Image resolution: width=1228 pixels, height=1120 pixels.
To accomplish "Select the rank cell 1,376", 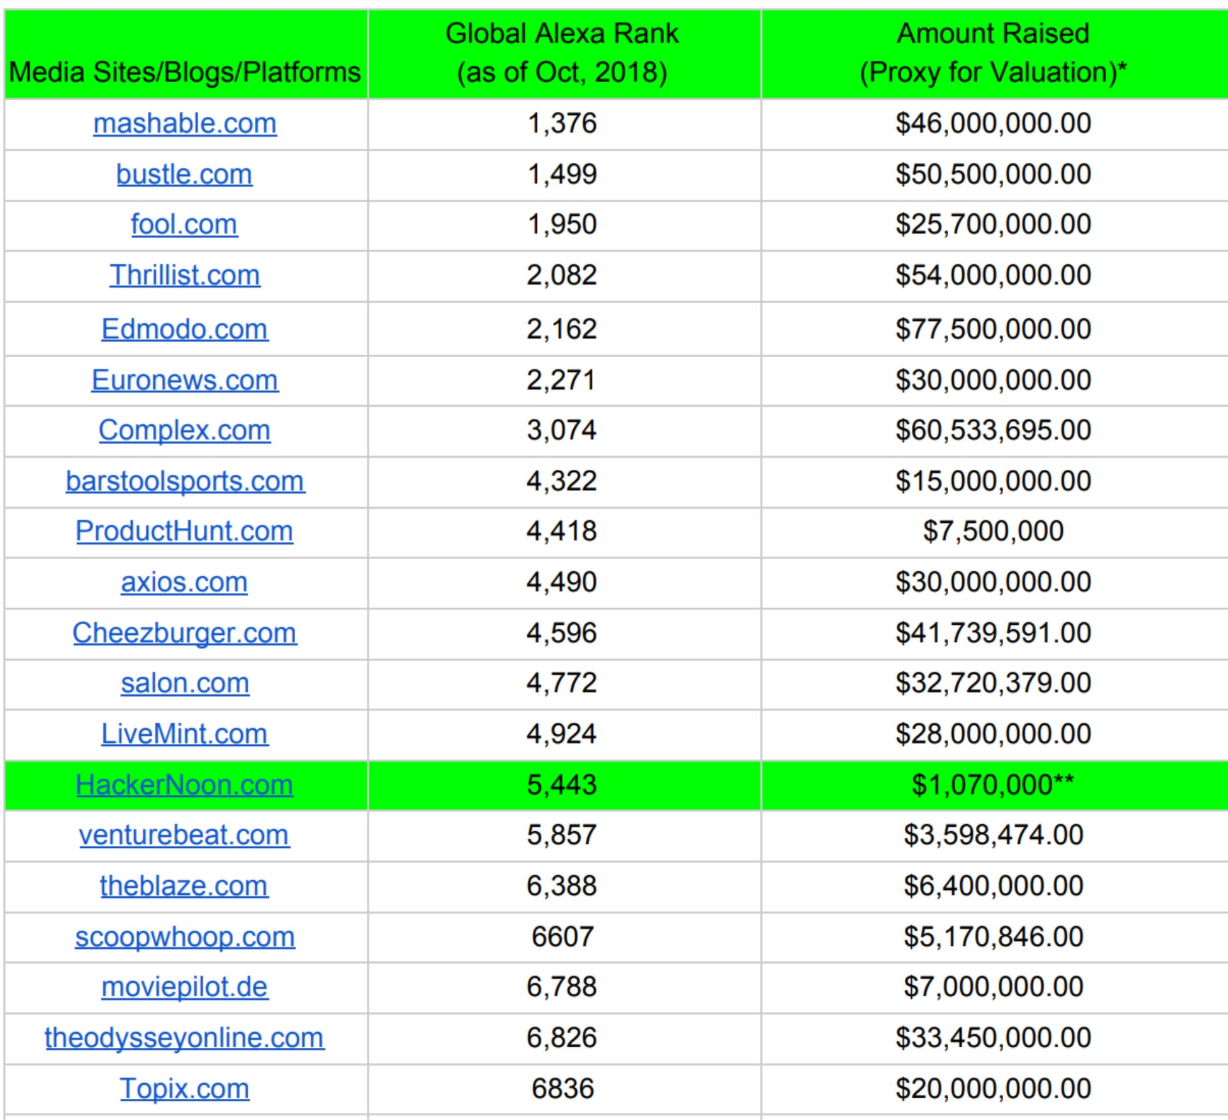I will point(564,124).
